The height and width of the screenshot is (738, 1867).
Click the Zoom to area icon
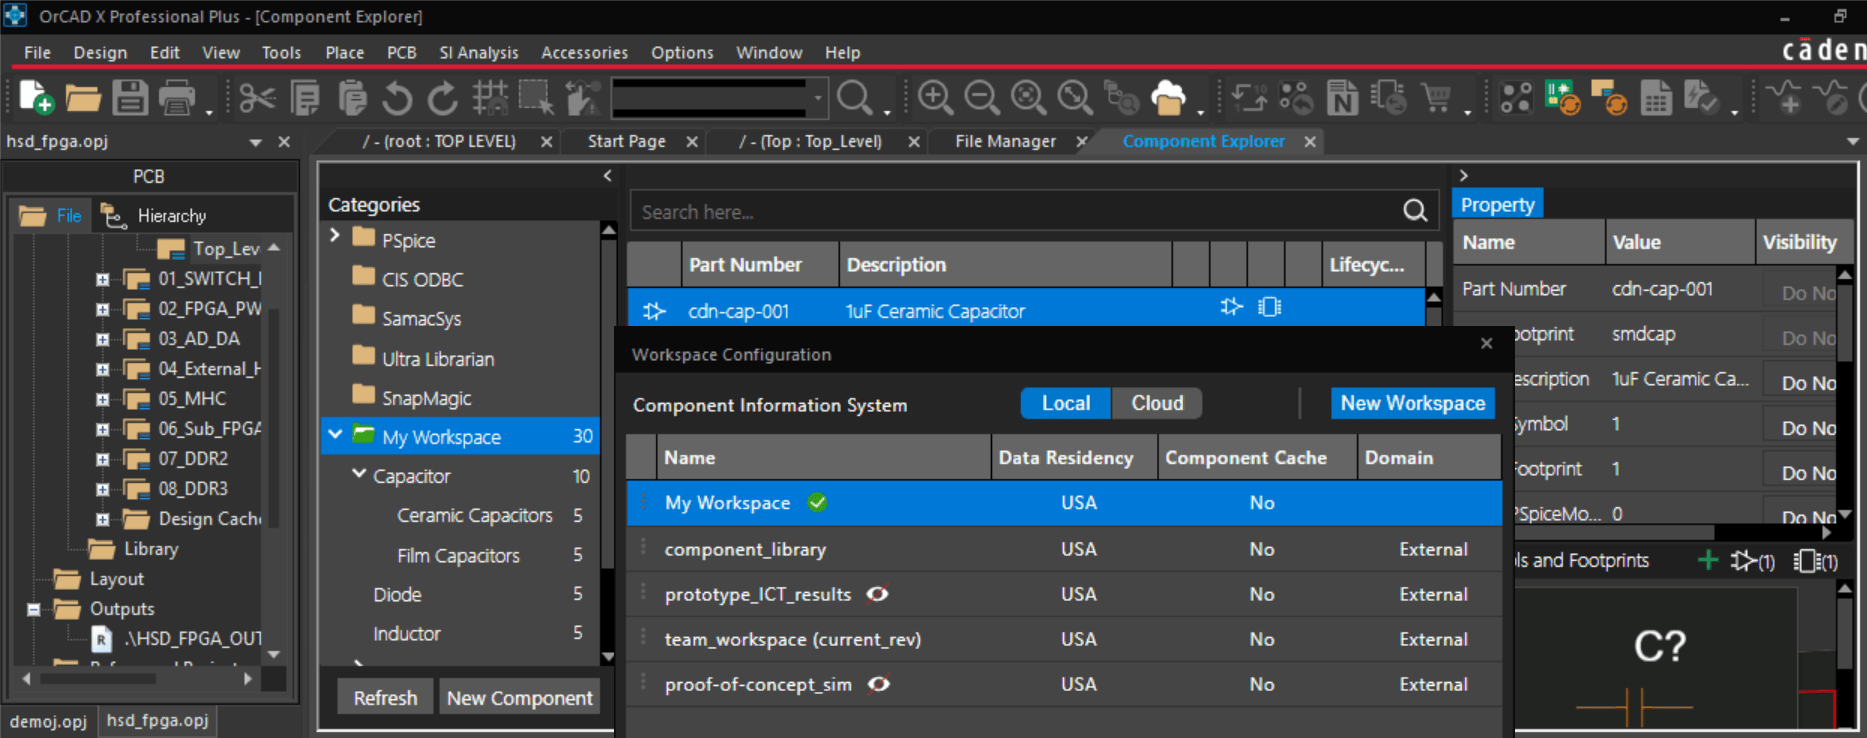click(x=1028, y=98)
